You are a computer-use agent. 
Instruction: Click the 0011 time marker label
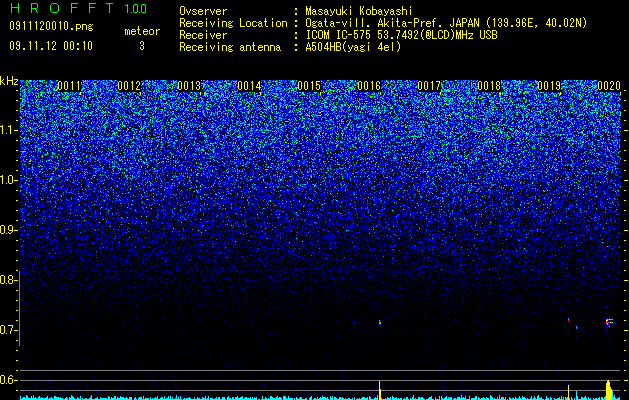pyautogui.click(x=69, y=86)
